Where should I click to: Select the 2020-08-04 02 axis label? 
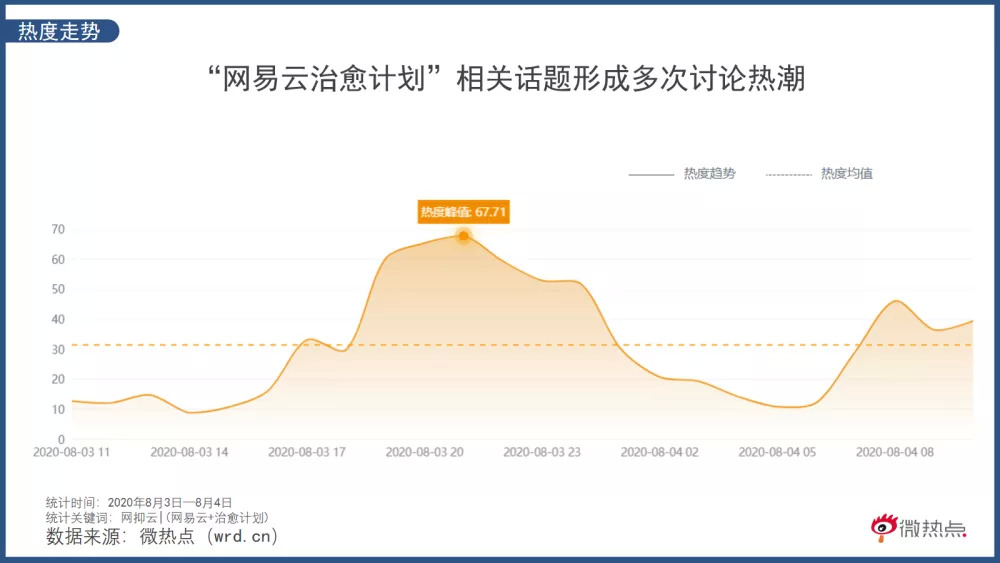point(659,452)
